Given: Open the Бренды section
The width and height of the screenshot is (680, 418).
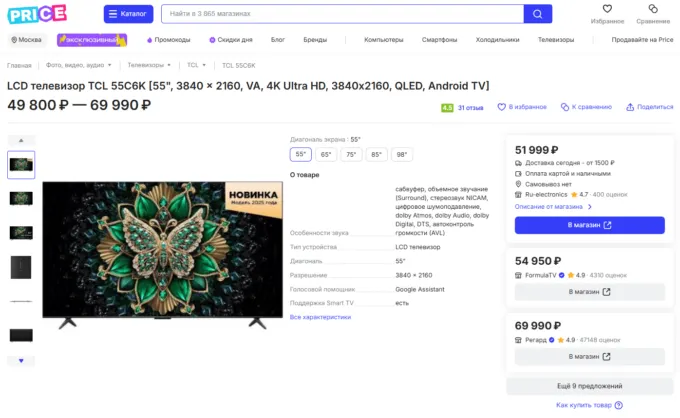Looking at the screenshot, I should coord(315,40).
